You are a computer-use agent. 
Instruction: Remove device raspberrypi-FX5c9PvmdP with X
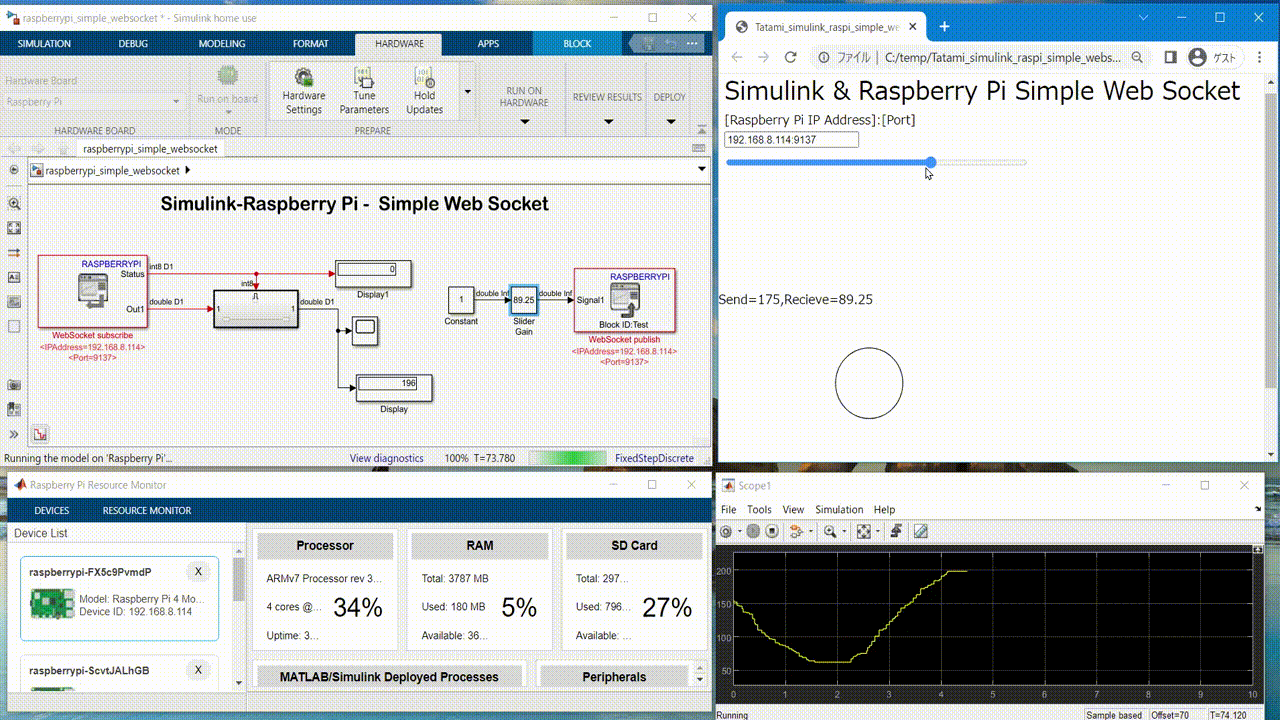198,572
